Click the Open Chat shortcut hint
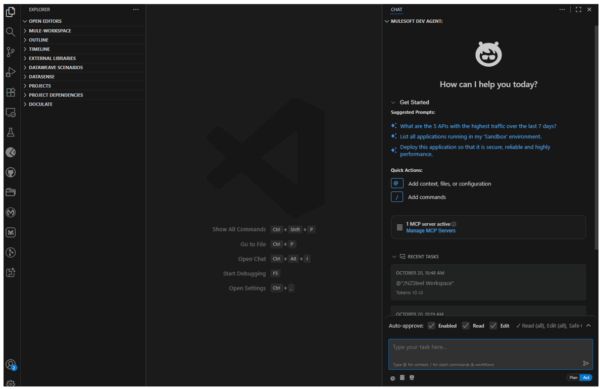The image size is (600, 389). pyautogui.click(x=274, y=259)
